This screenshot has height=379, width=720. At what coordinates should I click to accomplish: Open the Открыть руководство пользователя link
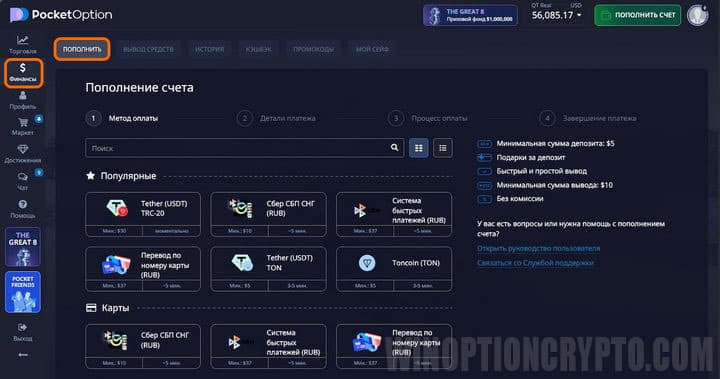538,248
